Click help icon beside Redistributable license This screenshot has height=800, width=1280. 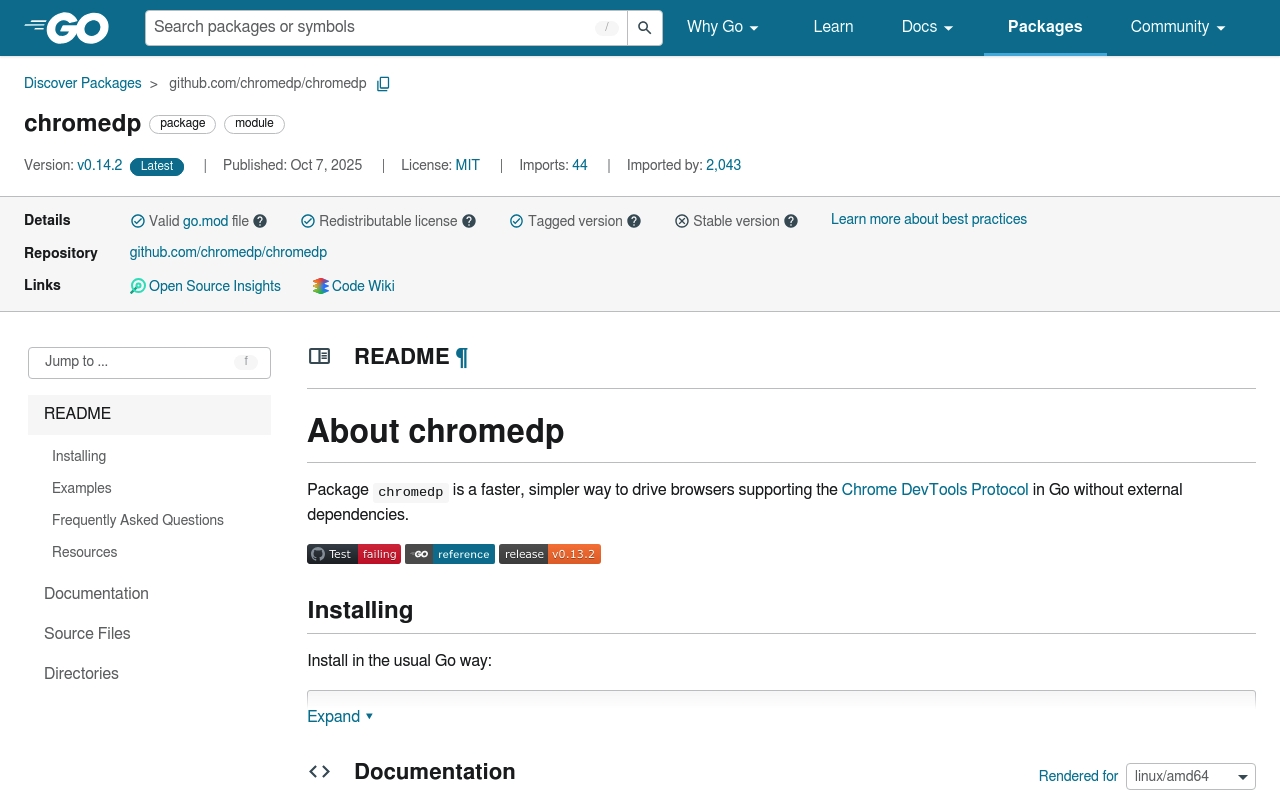tap(469, 221)
